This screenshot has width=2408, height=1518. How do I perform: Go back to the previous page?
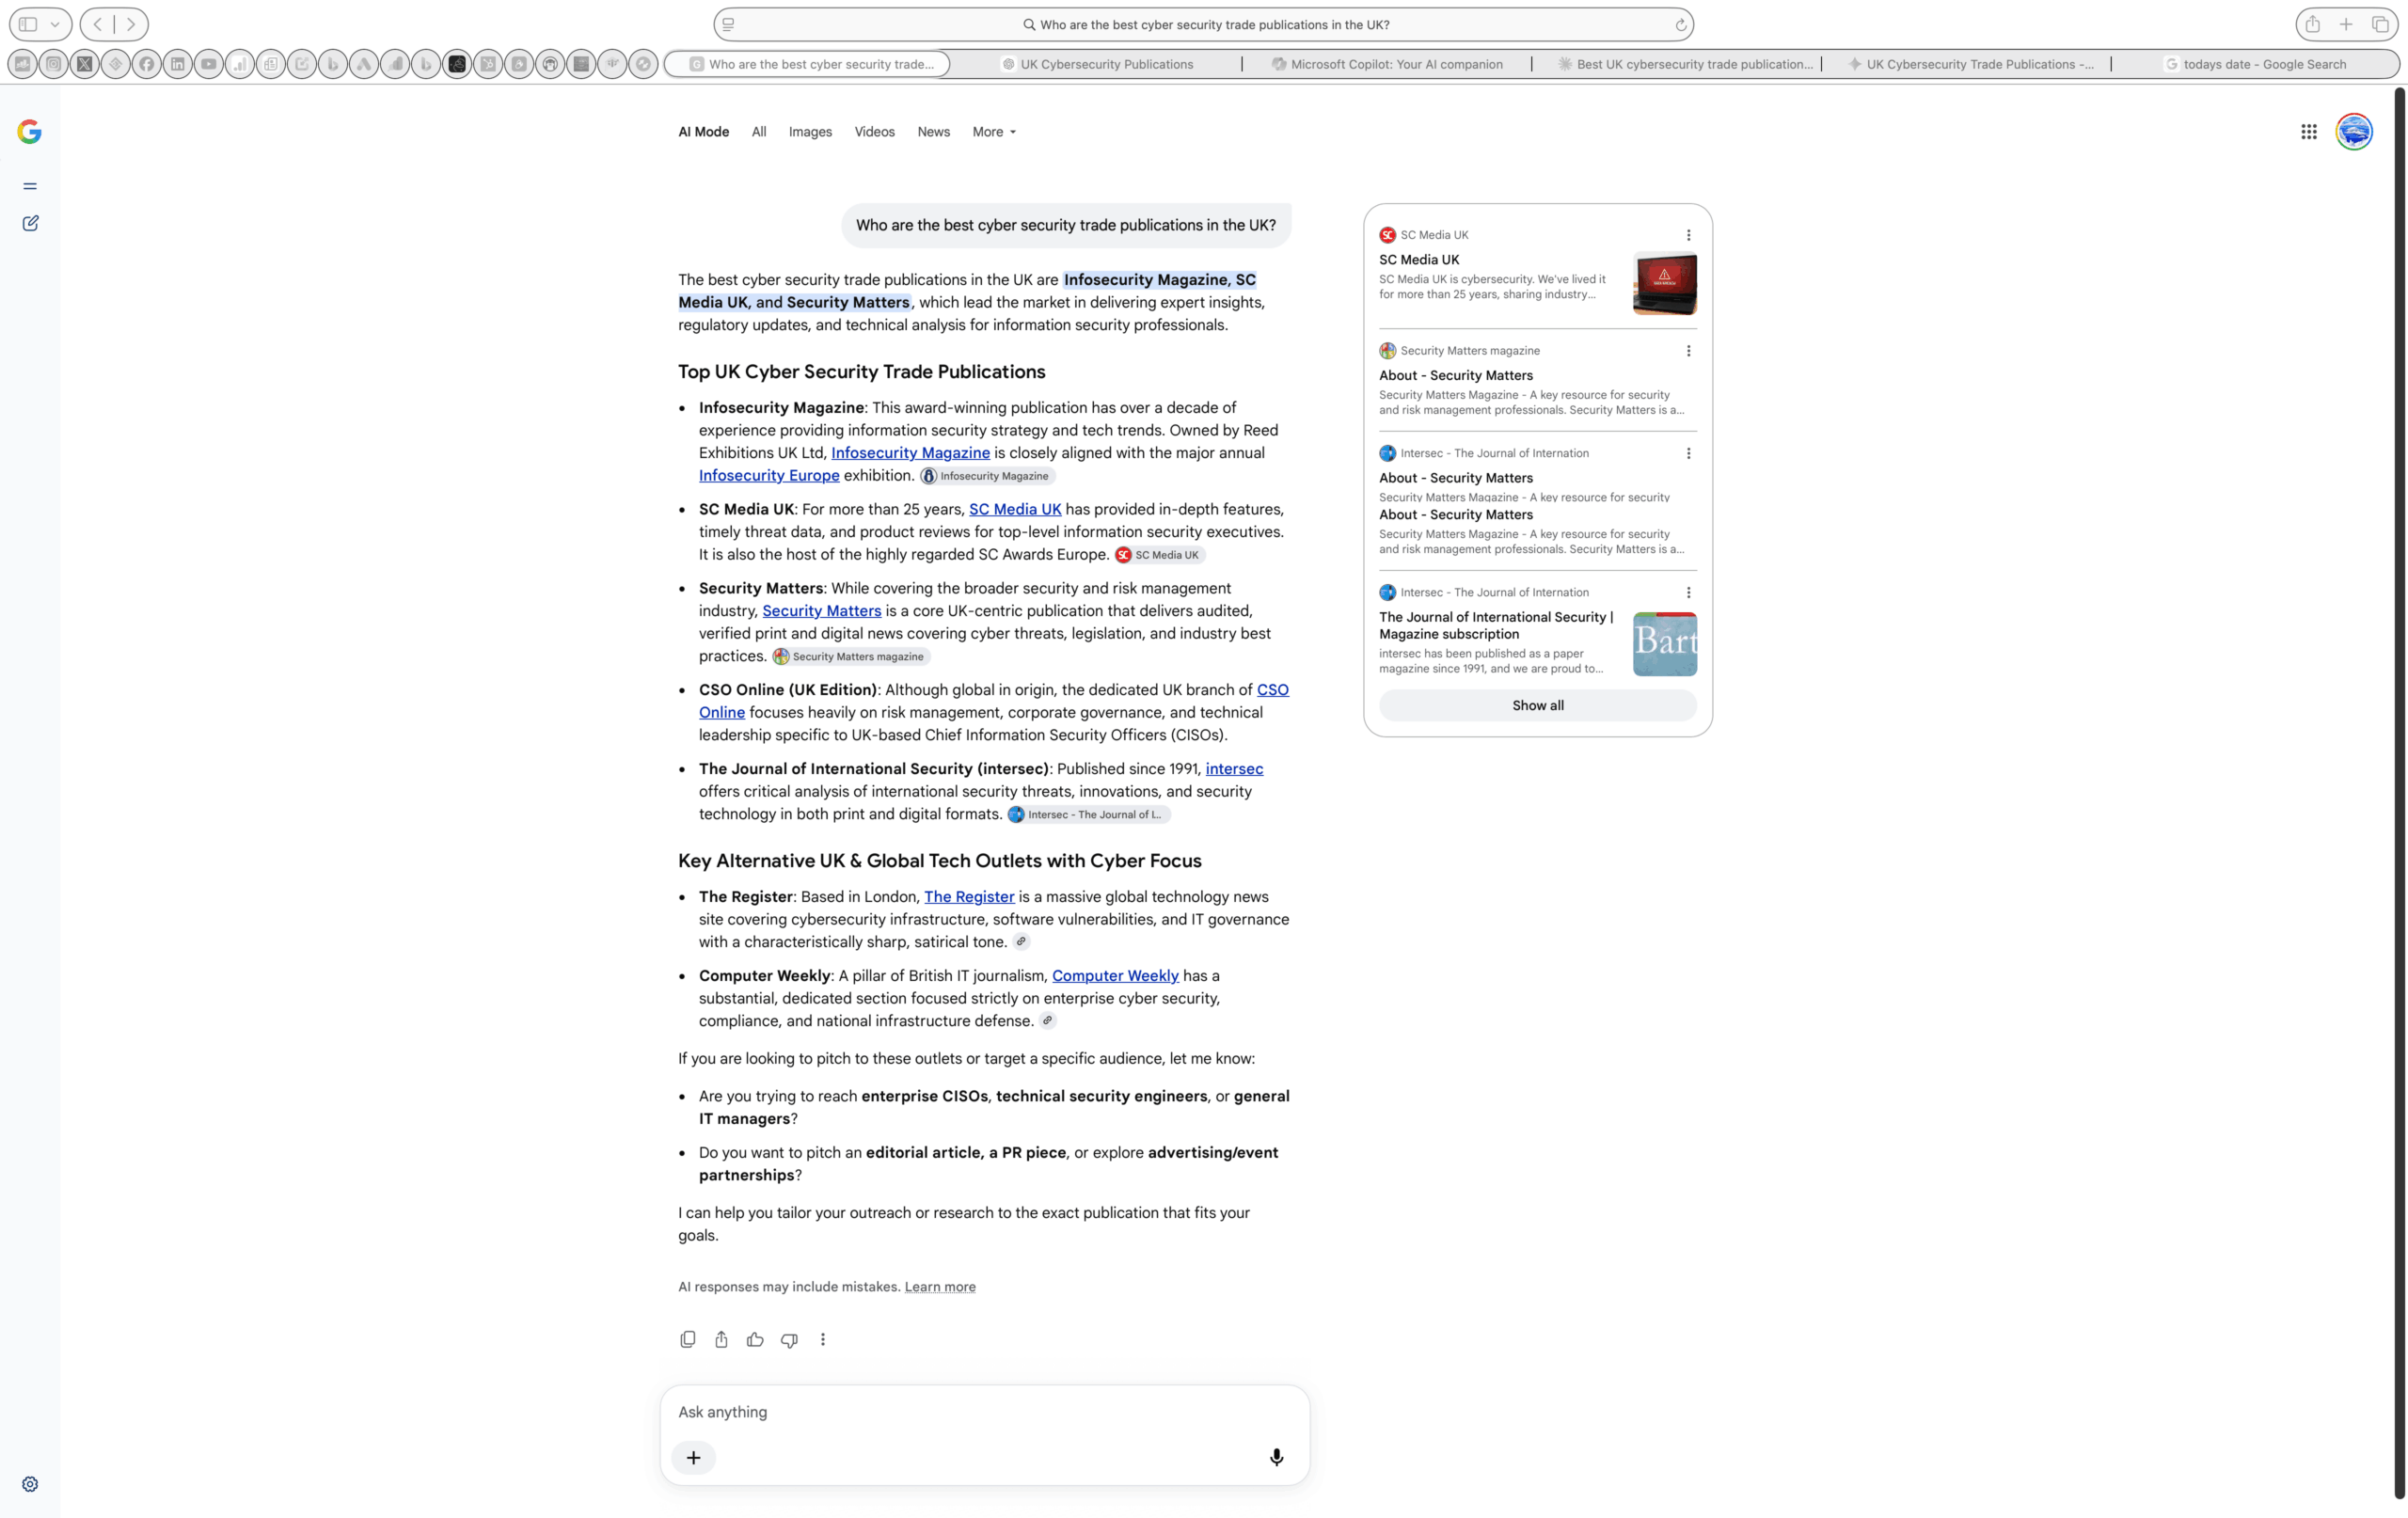tap(98, 24)
